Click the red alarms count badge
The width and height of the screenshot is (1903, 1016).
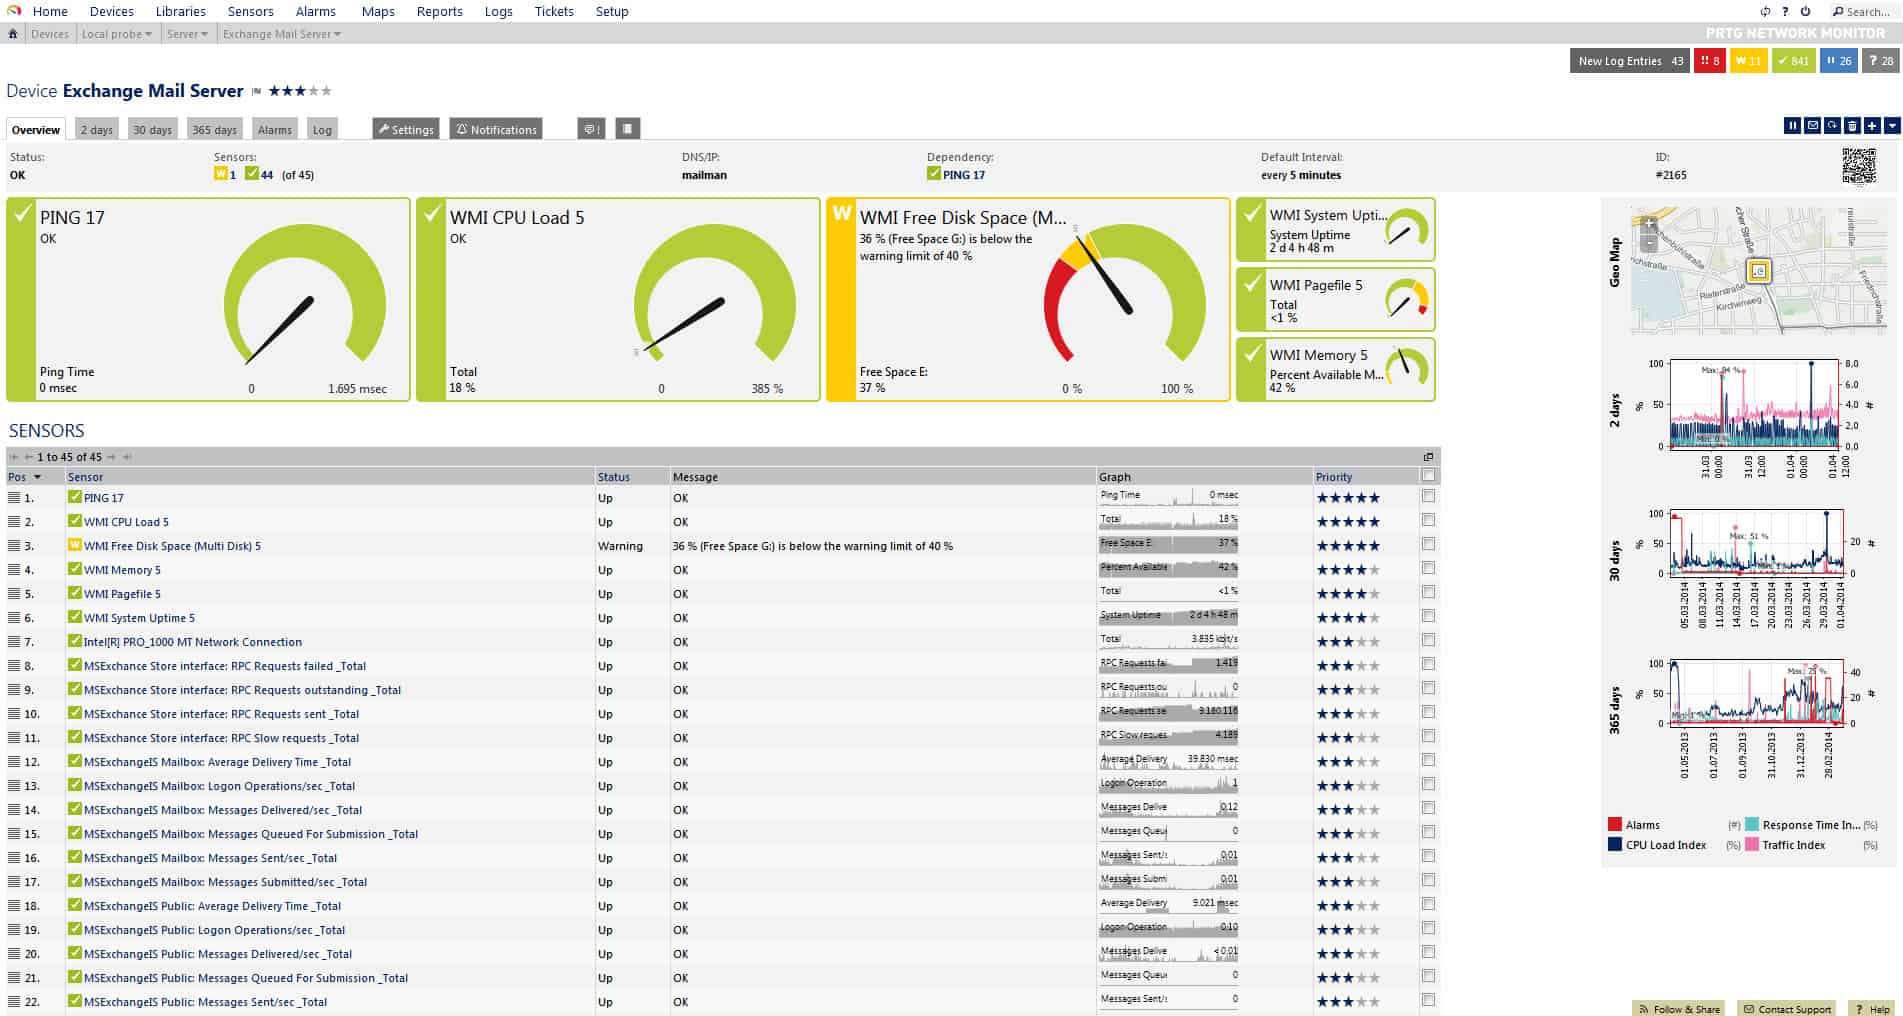[1710, 61]
